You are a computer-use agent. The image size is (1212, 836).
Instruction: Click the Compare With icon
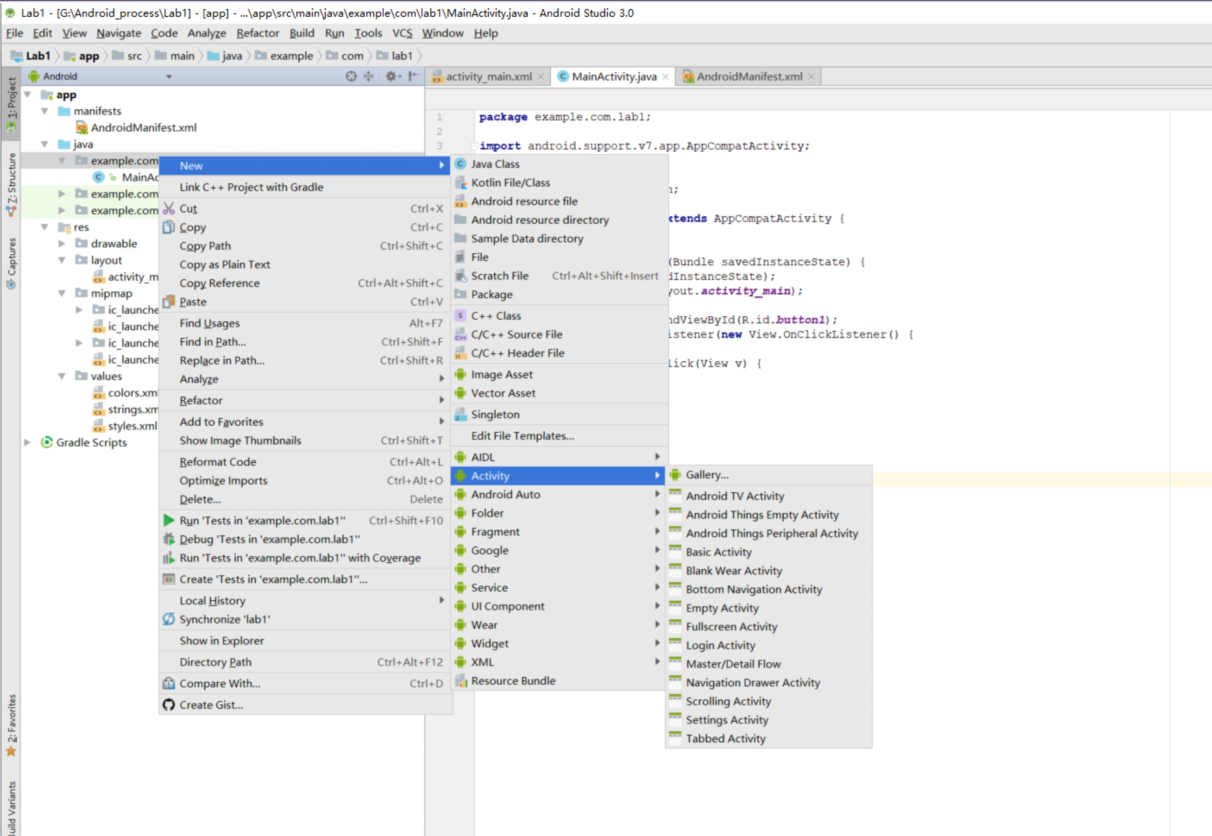click(x=169, y=684)
